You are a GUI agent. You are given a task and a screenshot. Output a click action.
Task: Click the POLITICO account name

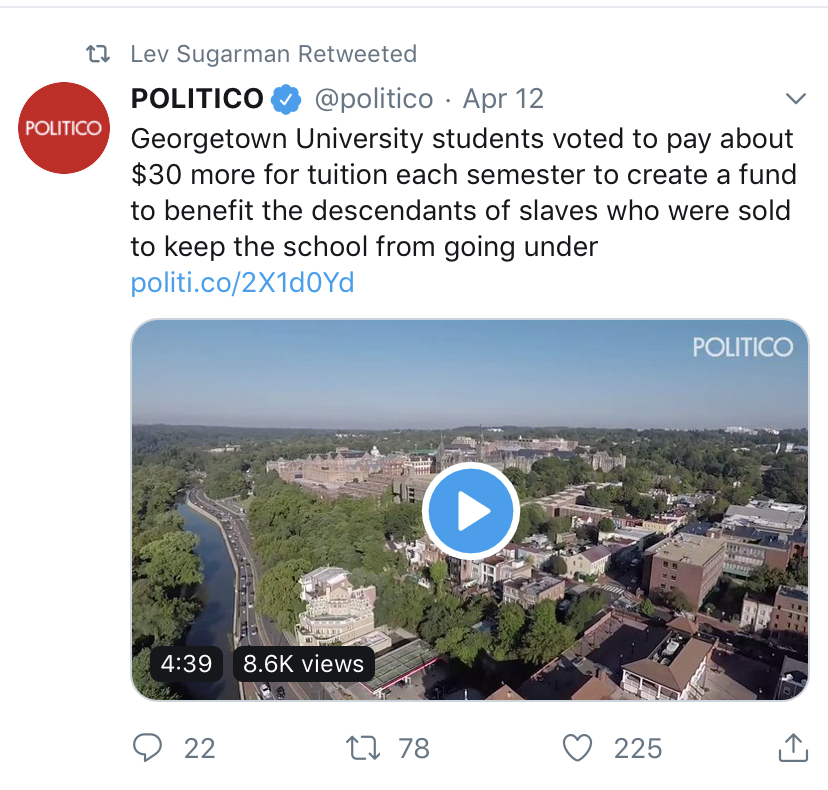197,98
